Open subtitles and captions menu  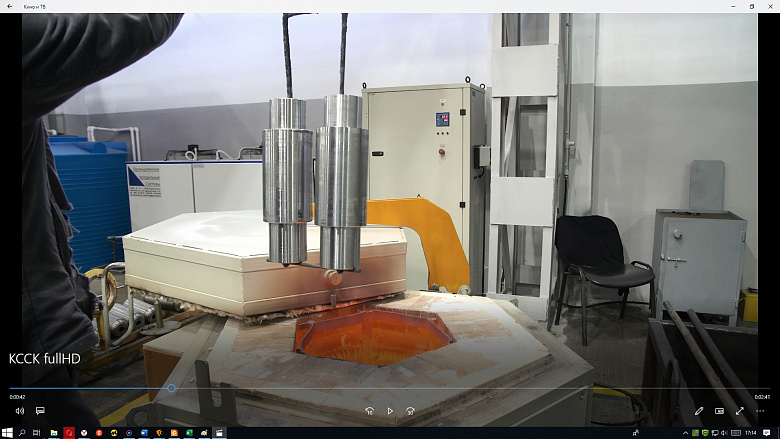click(x=40, y=411)
